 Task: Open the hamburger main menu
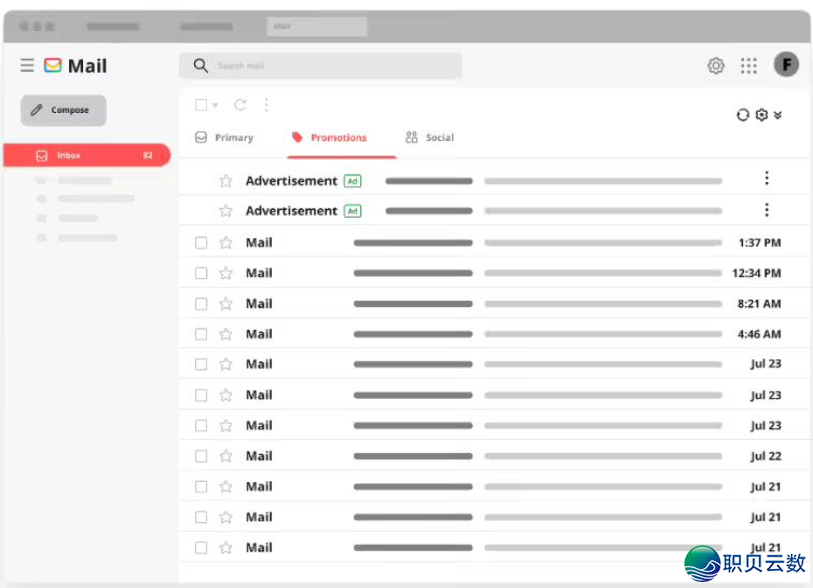coord(27,66)
